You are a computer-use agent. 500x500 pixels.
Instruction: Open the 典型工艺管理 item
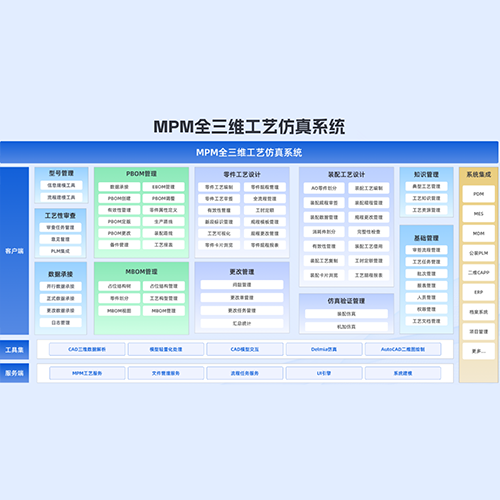pyautogui.click(x=426, y=187)
